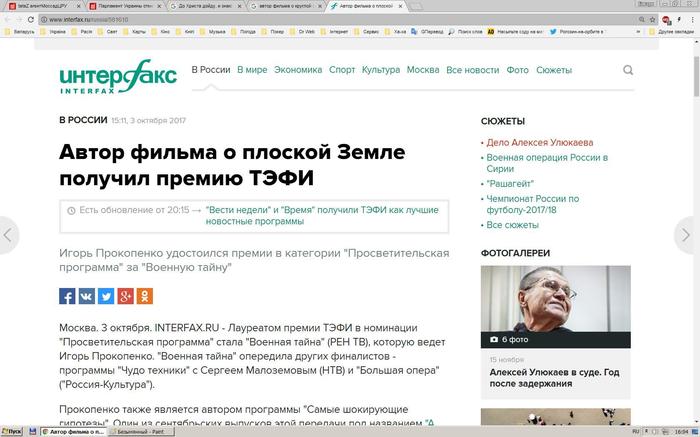Share article on Twitter

pos(106,296)
